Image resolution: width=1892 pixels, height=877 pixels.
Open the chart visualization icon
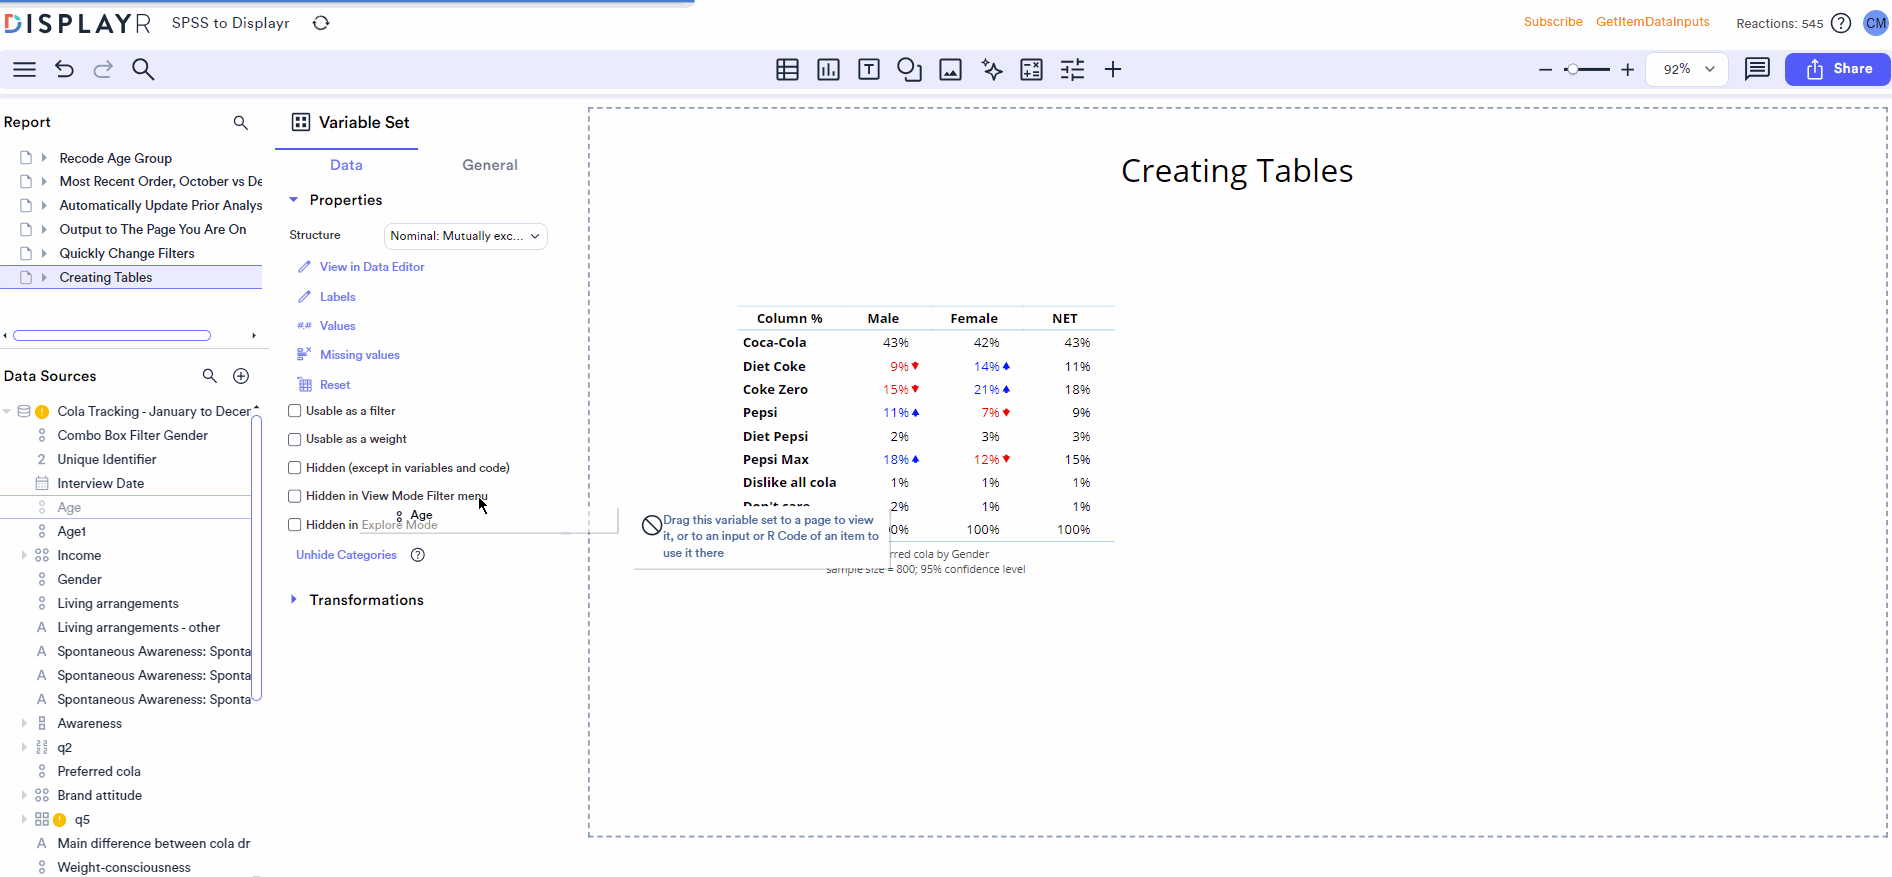pos(828,69)
